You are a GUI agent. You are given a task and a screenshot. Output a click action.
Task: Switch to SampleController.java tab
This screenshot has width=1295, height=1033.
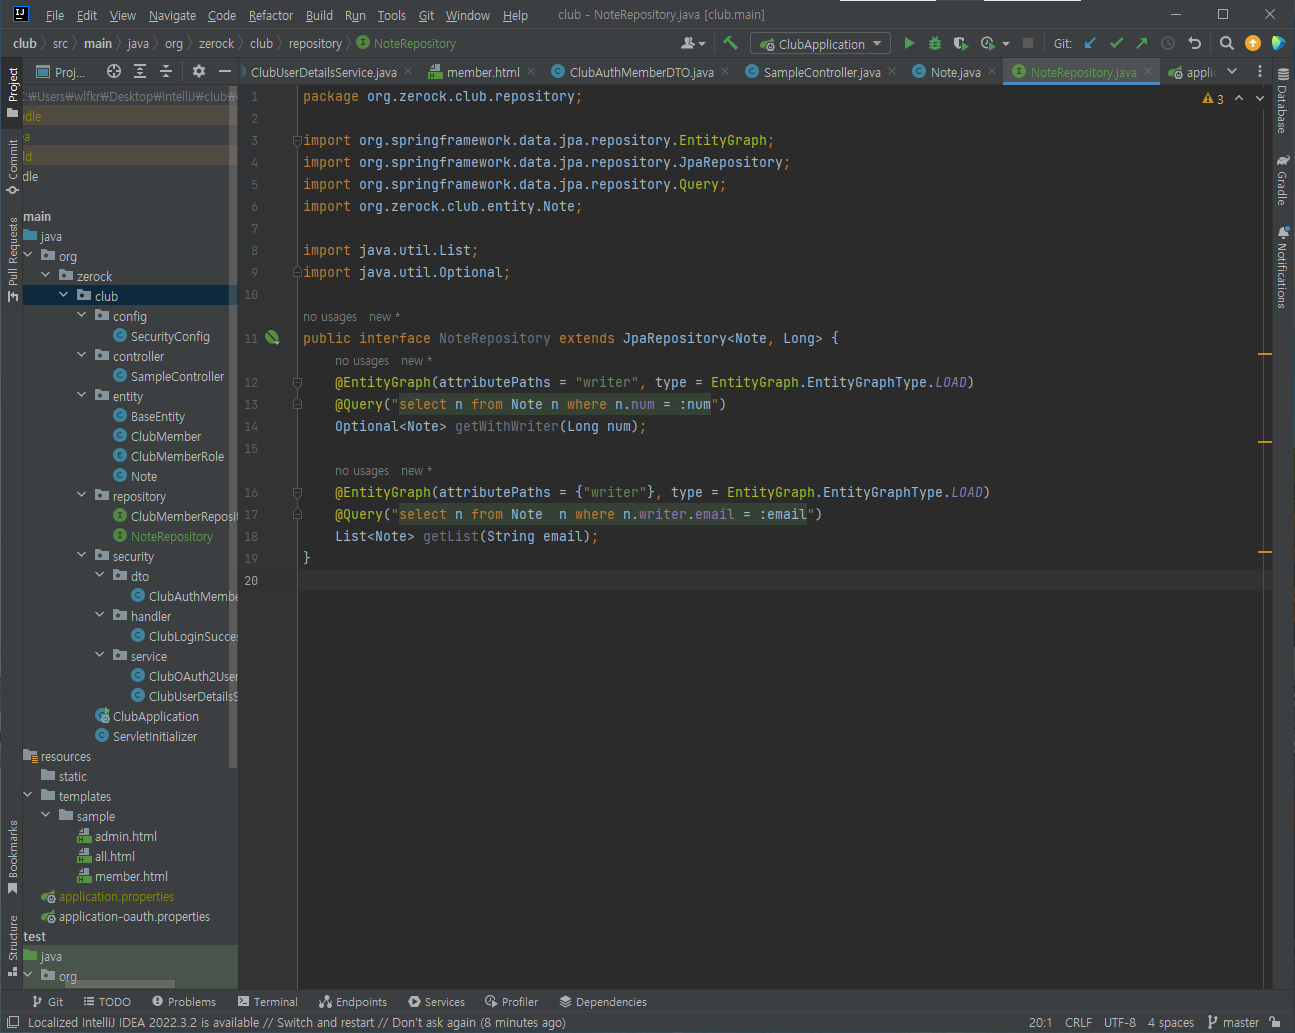(x=822, y=72)
